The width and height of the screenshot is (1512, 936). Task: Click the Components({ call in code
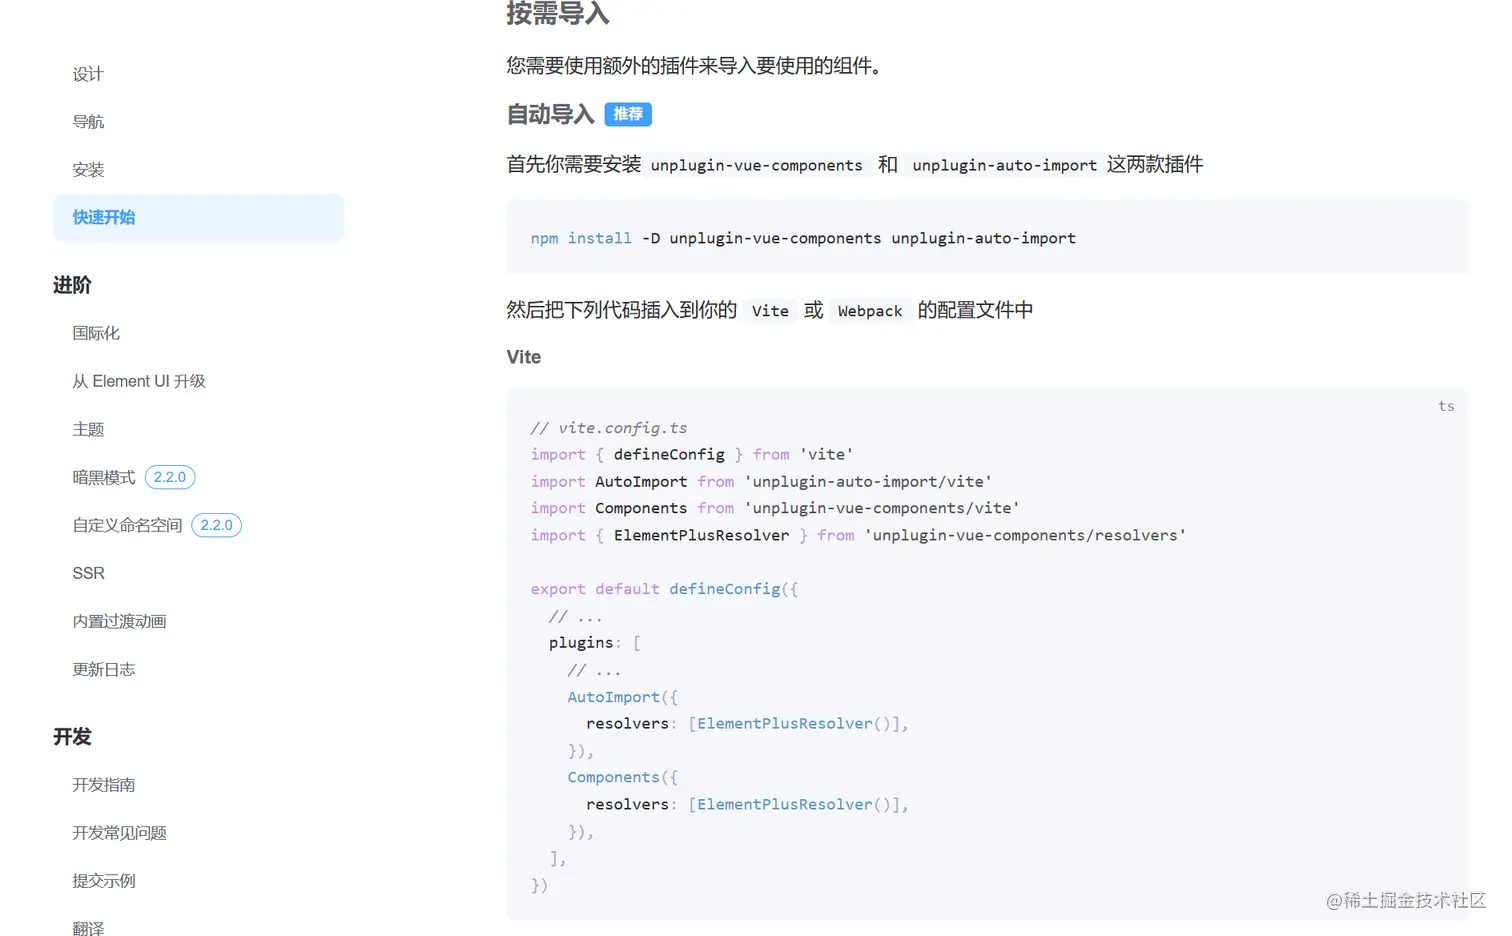coord(623,778)
